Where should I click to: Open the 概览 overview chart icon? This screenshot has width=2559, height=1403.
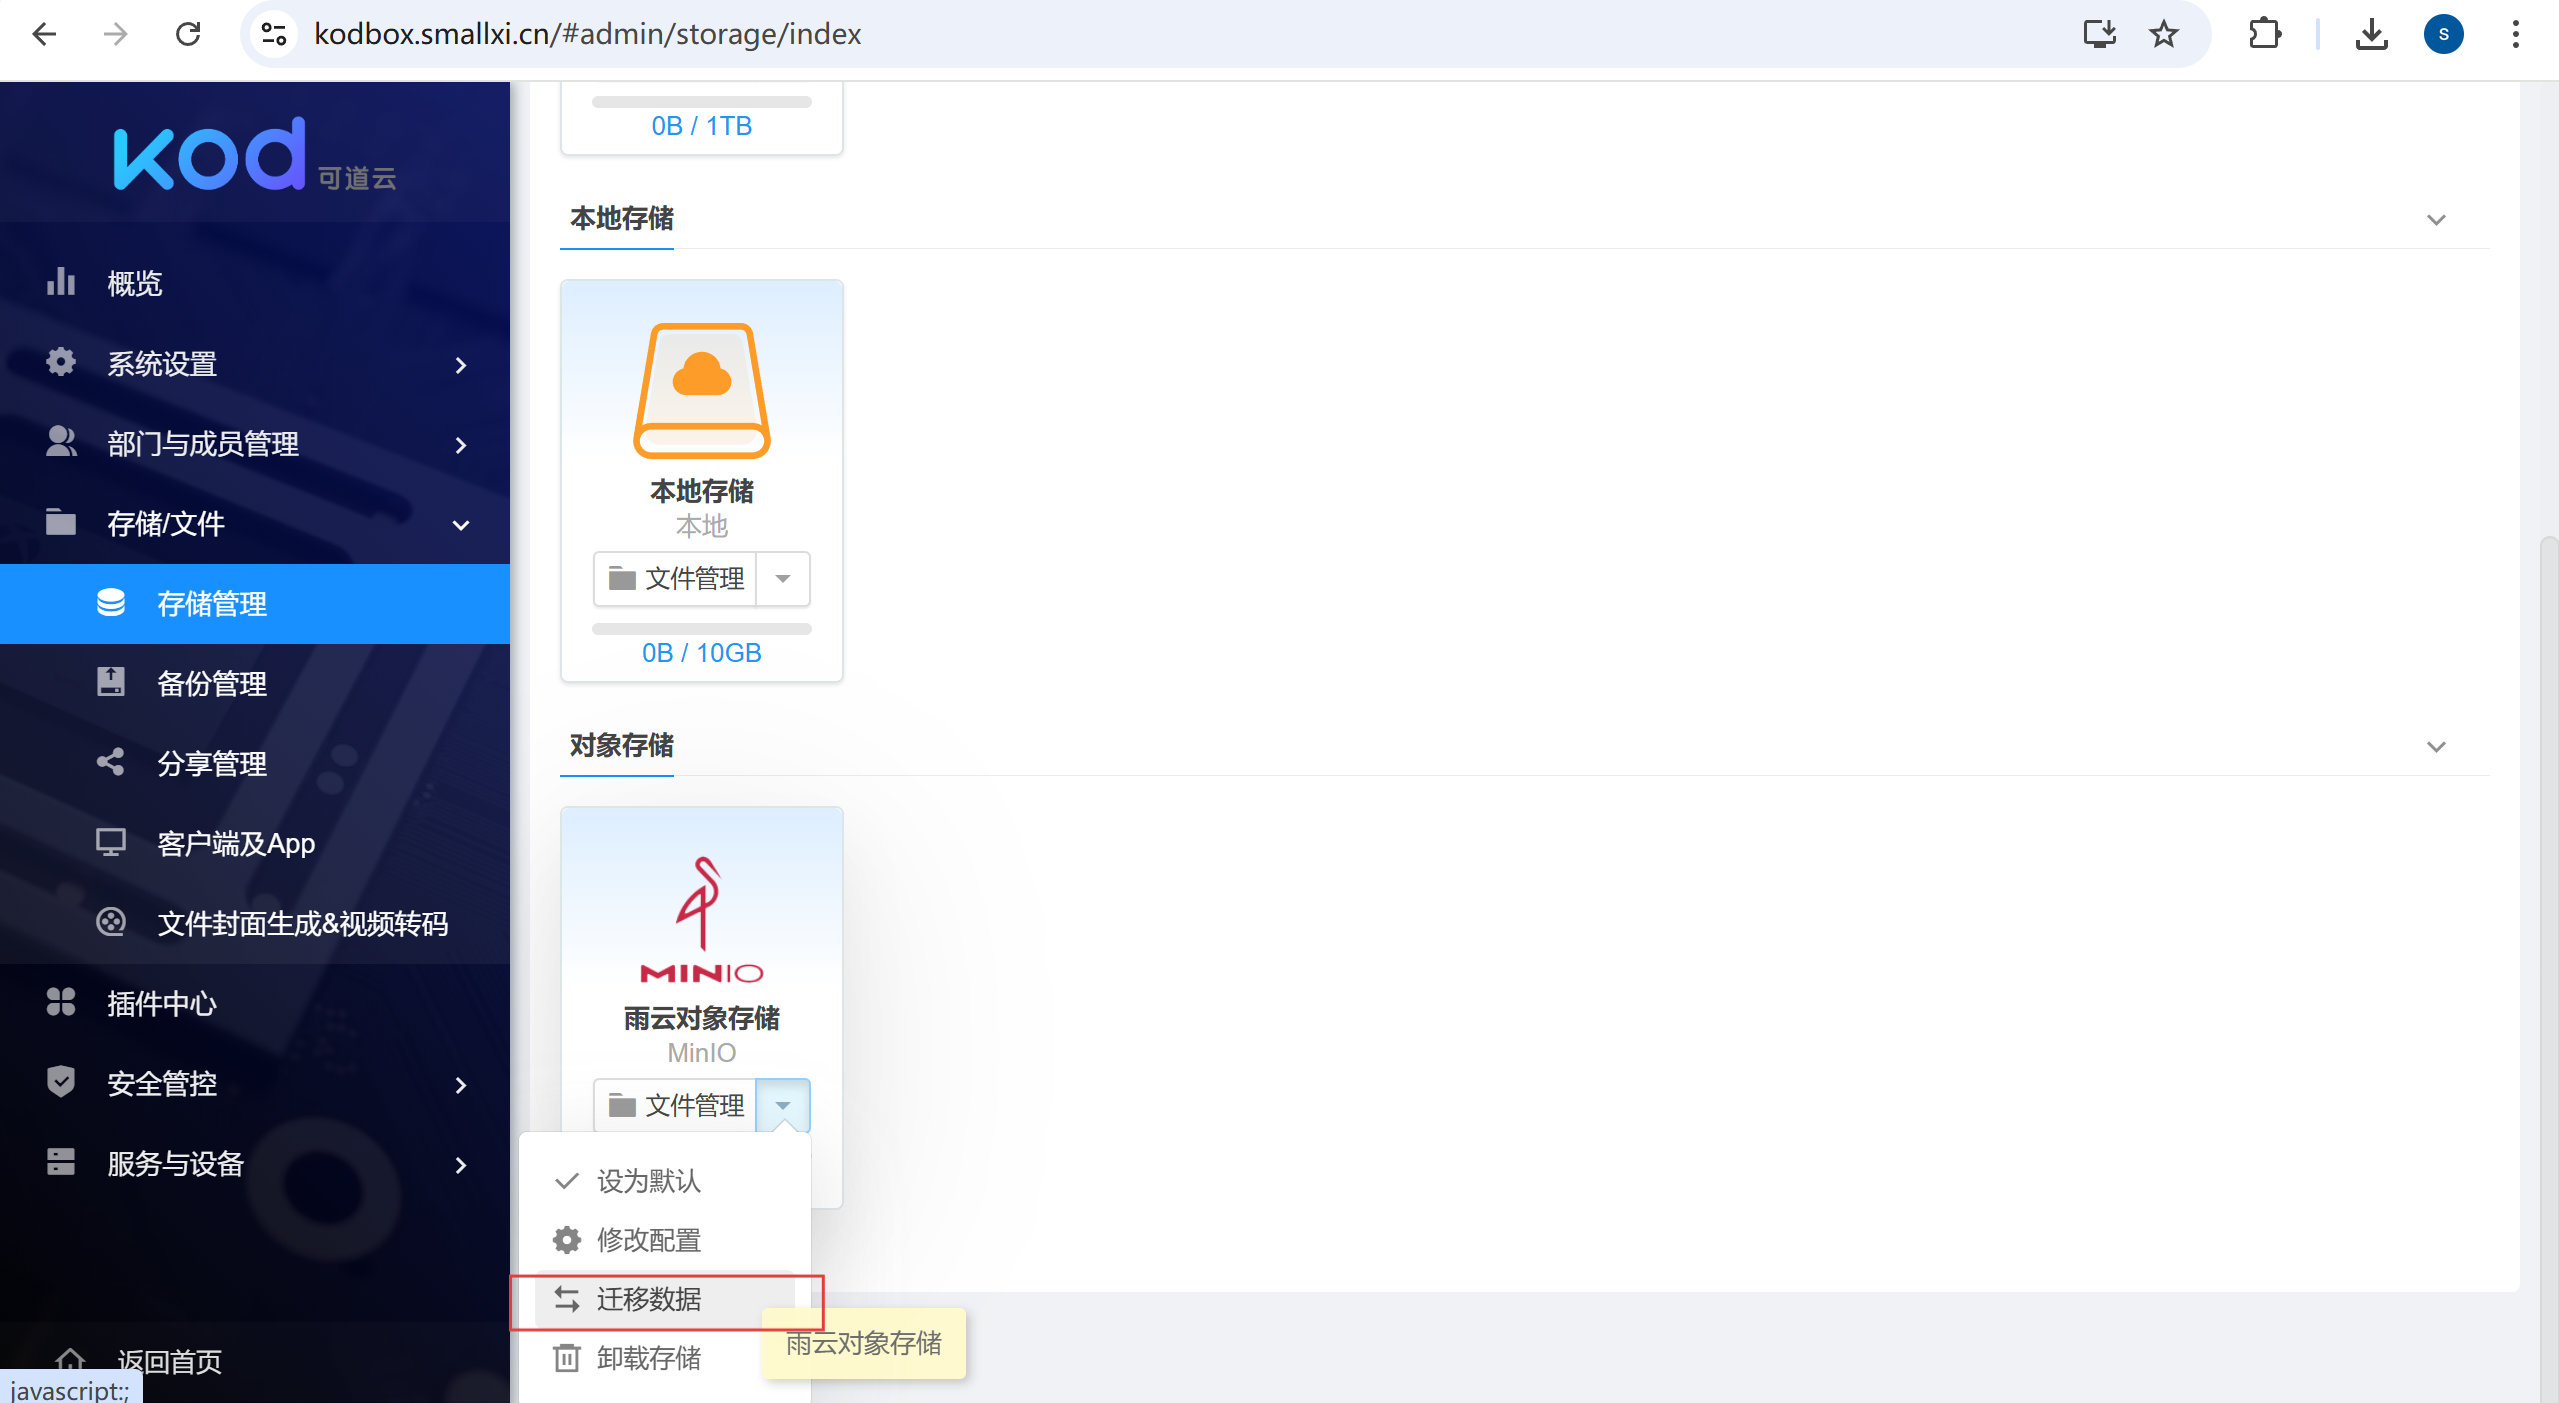click(61, 283)
